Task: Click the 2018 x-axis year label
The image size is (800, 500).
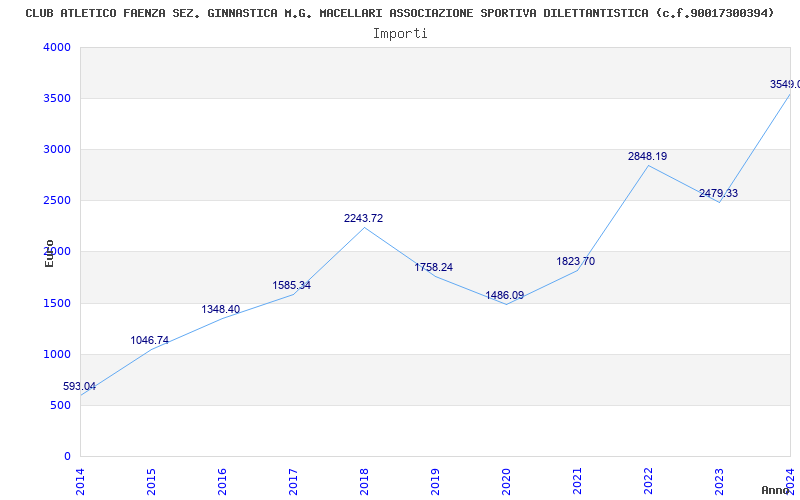Action: (x=364, y=481)
